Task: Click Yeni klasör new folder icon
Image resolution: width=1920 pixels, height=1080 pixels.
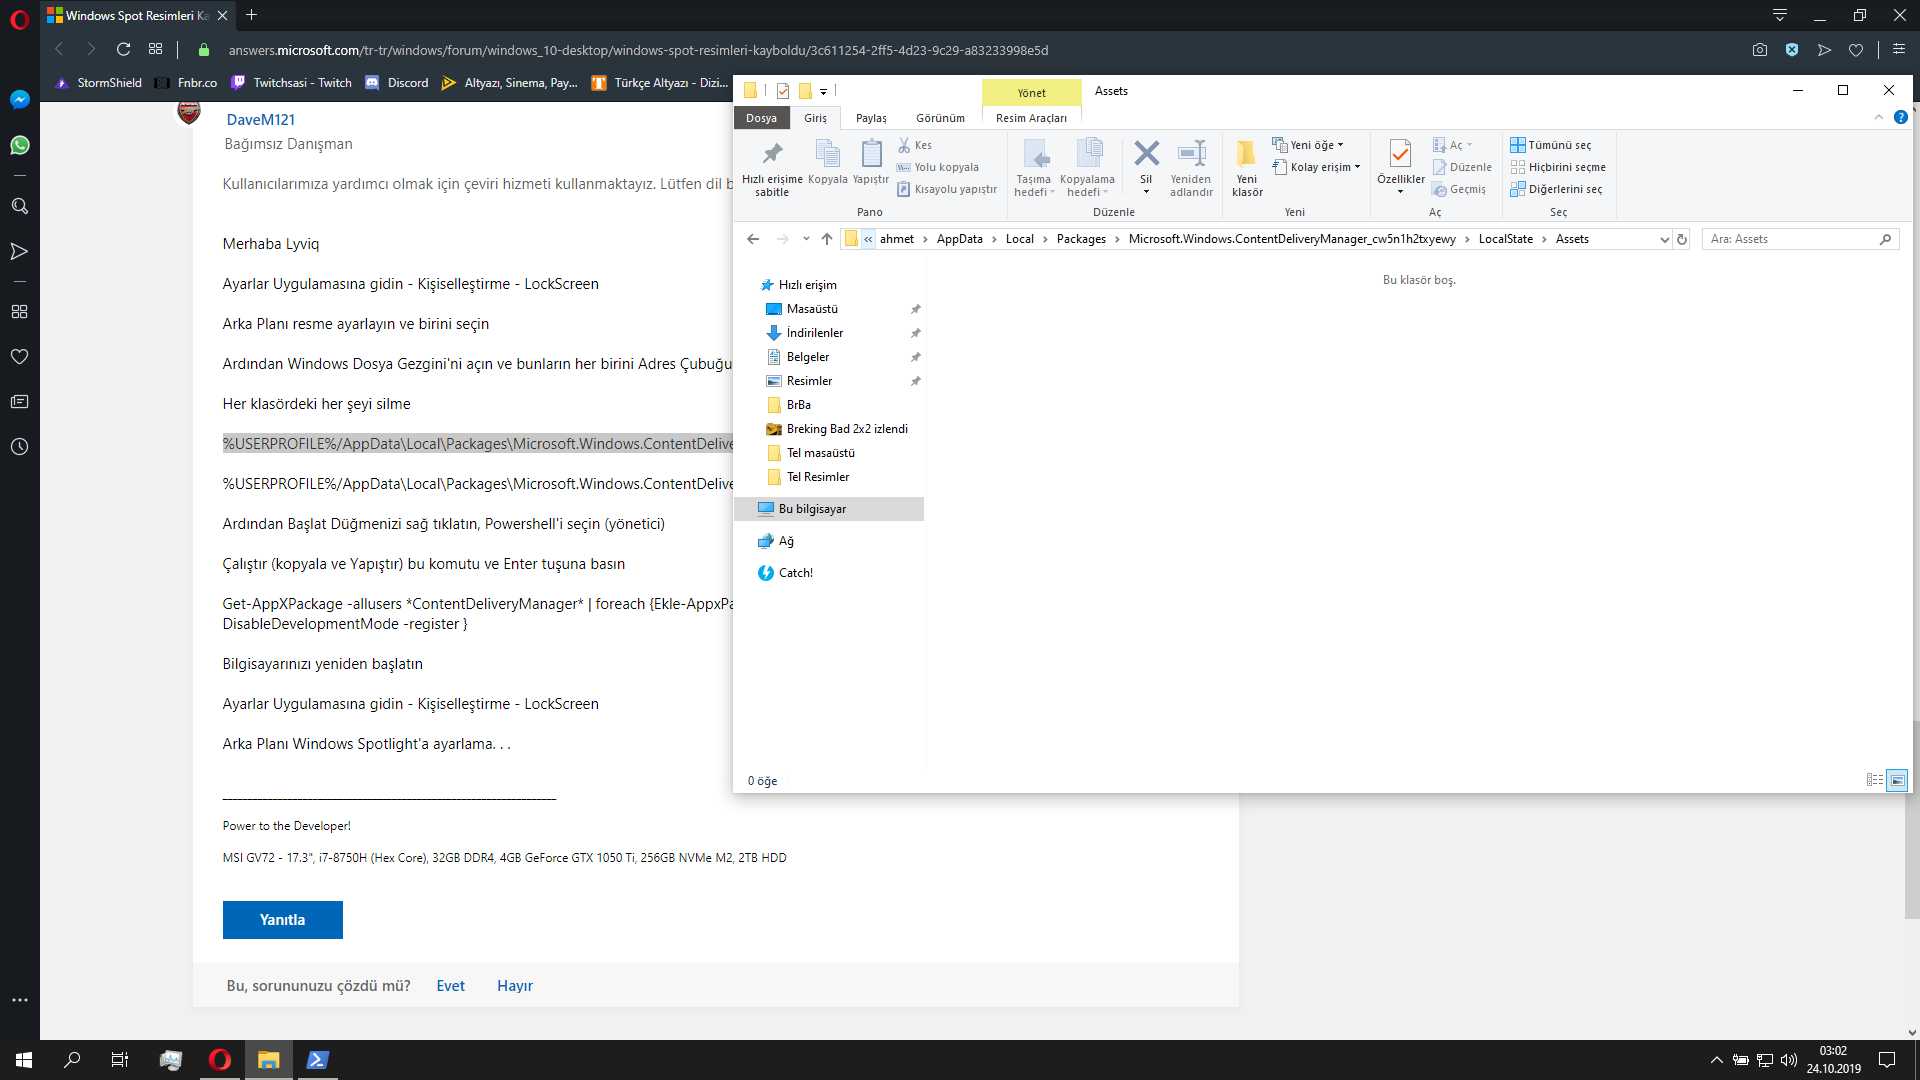Action: (1246, 156)
